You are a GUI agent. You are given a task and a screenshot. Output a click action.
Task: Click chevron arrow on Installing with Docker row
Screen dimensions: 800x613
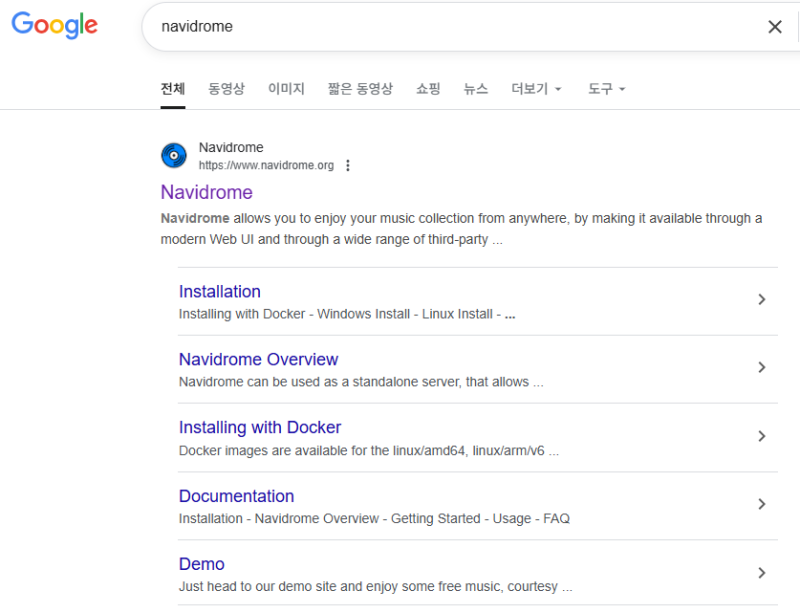coord(762,436)
